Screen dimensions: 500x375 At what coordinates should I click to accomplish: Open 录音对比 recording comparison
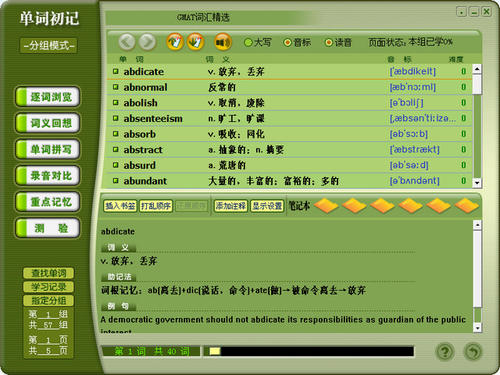click(x=48, y=175)
